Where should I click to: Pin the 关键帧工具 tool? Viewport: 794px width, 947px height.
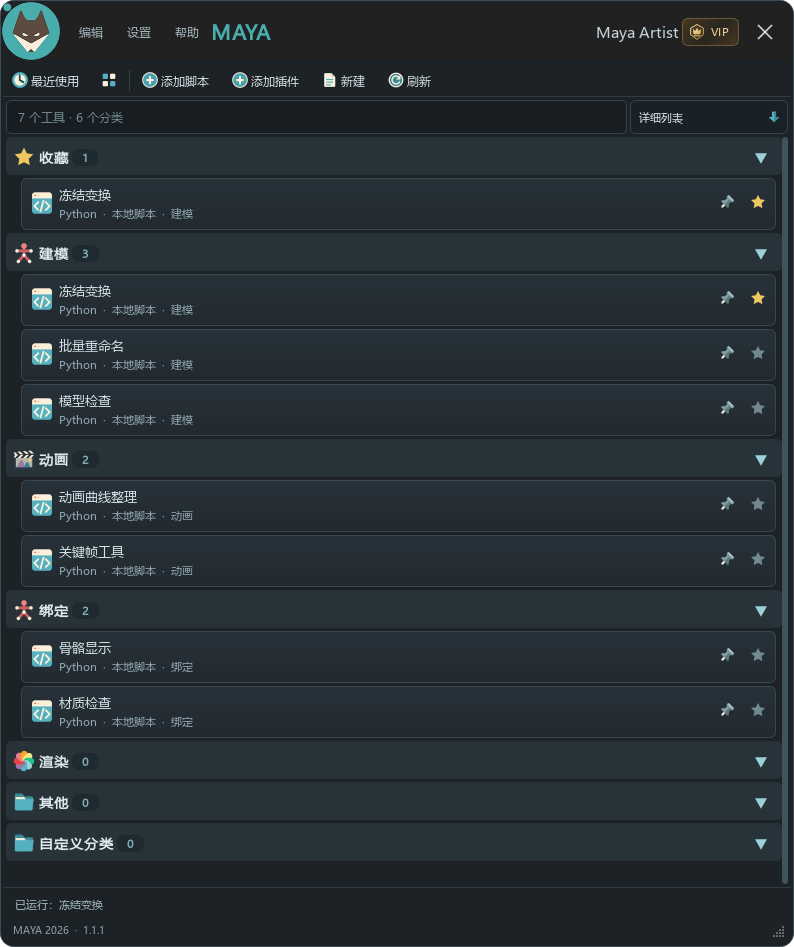click(x=727, y=559)
